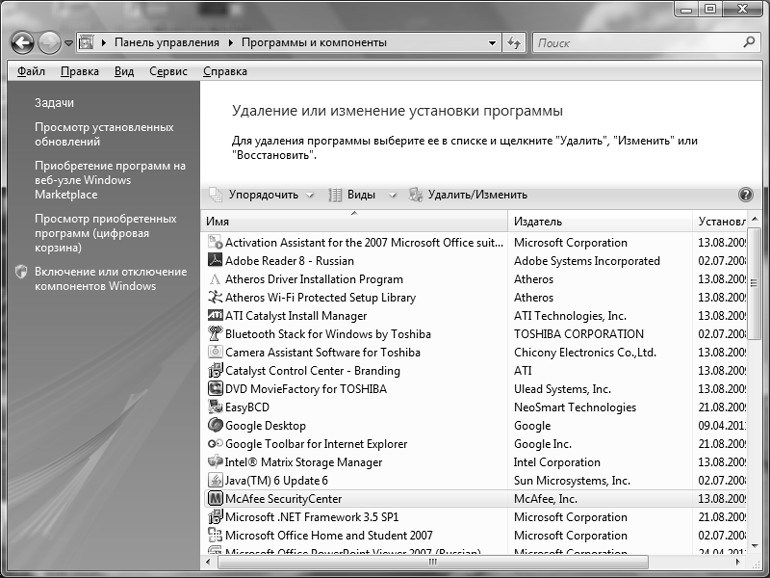The width and height of the screenshot is (770, 578).
Task: Open recent pages dropdown next to Forward
Action: pyautogui.click(x=69, y=43)
